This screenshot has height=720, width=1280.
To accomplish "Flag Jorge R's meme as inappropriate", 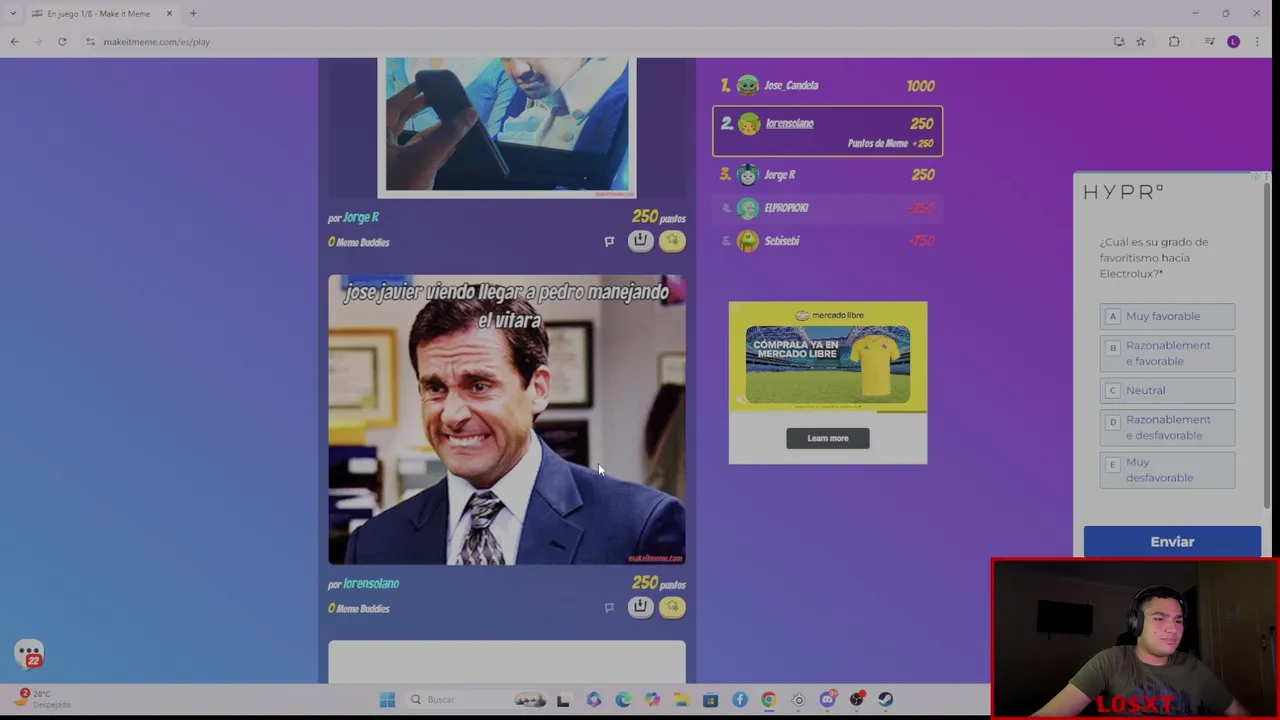I will click(x=609, y=241).
